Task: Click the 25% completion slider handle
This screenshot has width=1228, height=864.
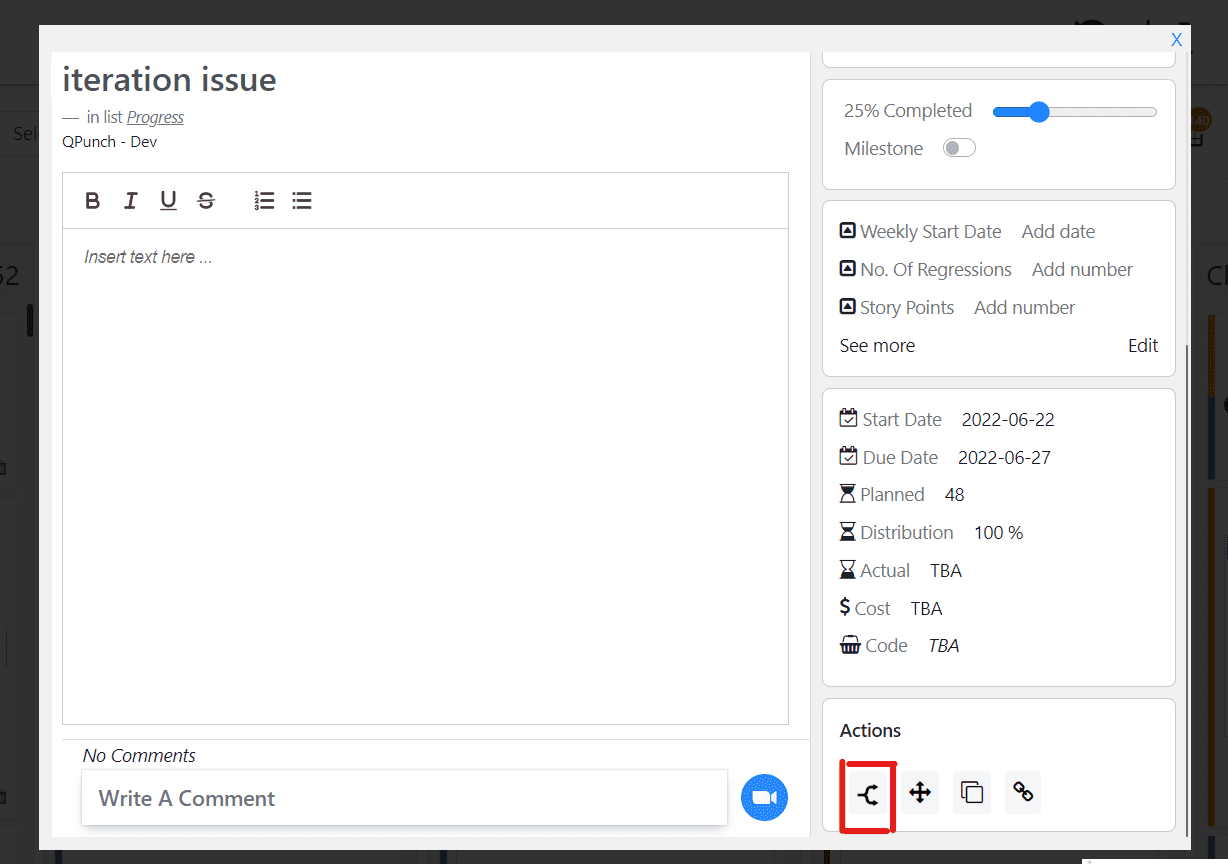Action: pos(1039,112)
